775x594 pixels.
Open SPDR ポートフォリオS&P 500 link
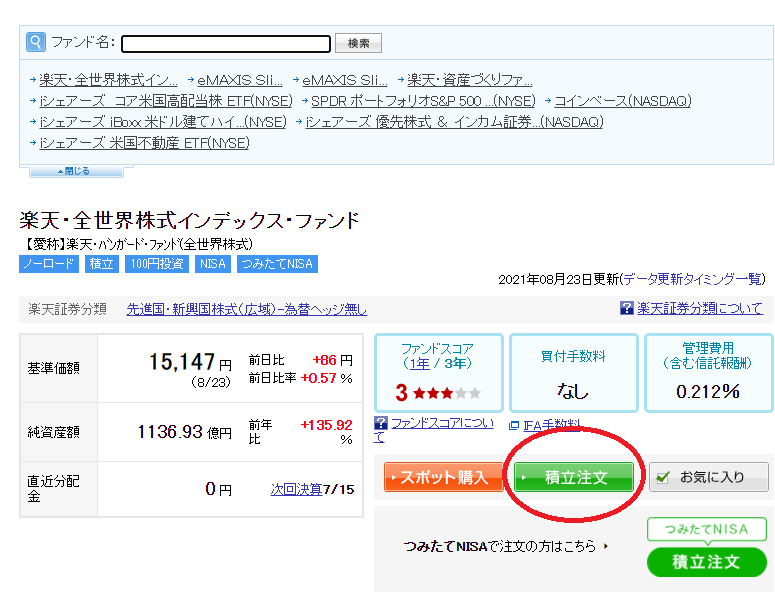(x=424, y=101)
